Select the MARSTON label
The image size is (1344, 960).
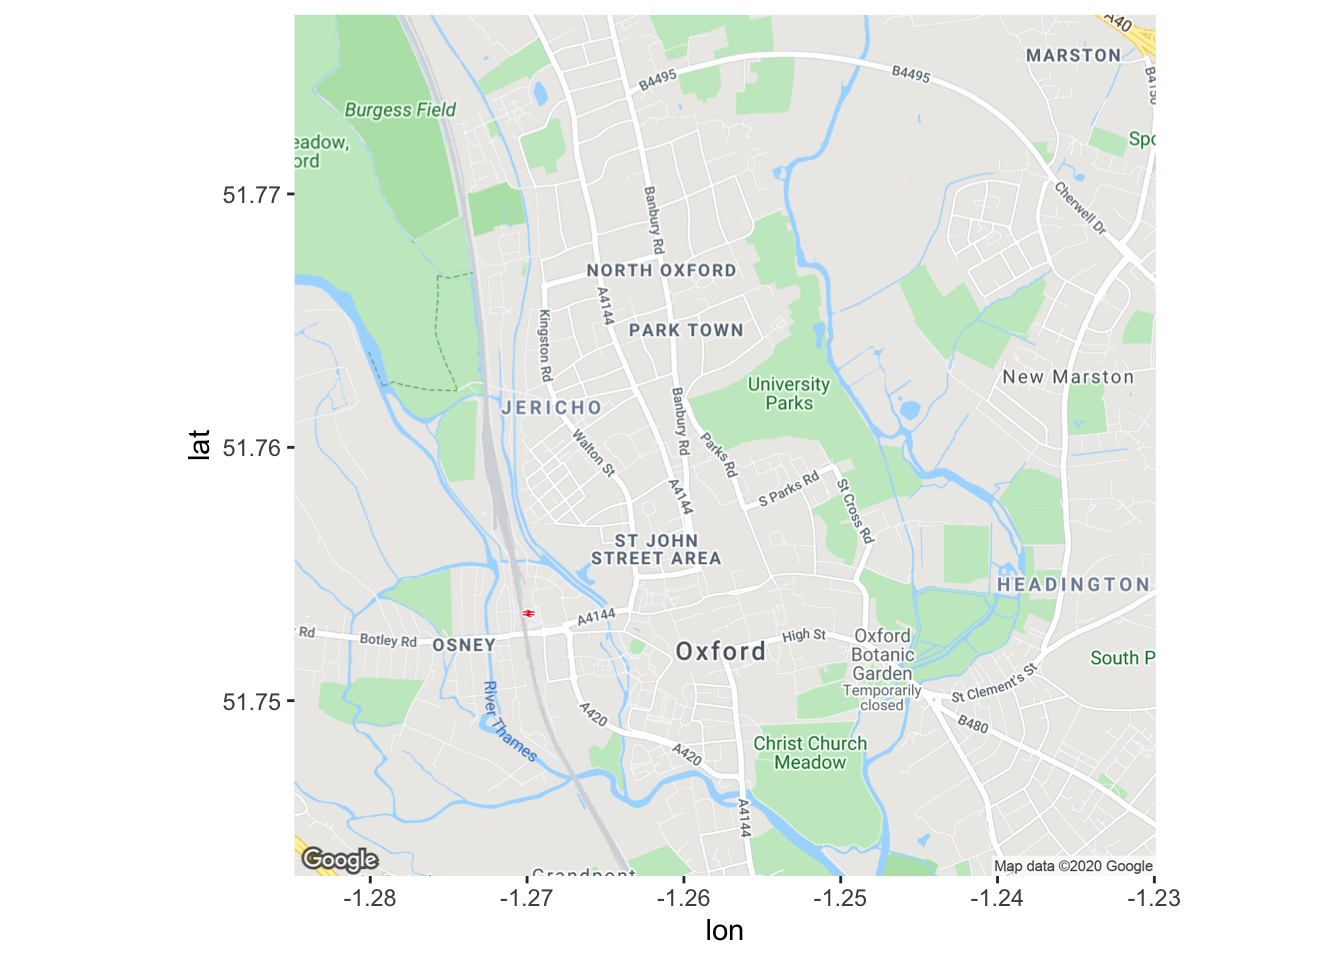click(x=1074, y=56)
